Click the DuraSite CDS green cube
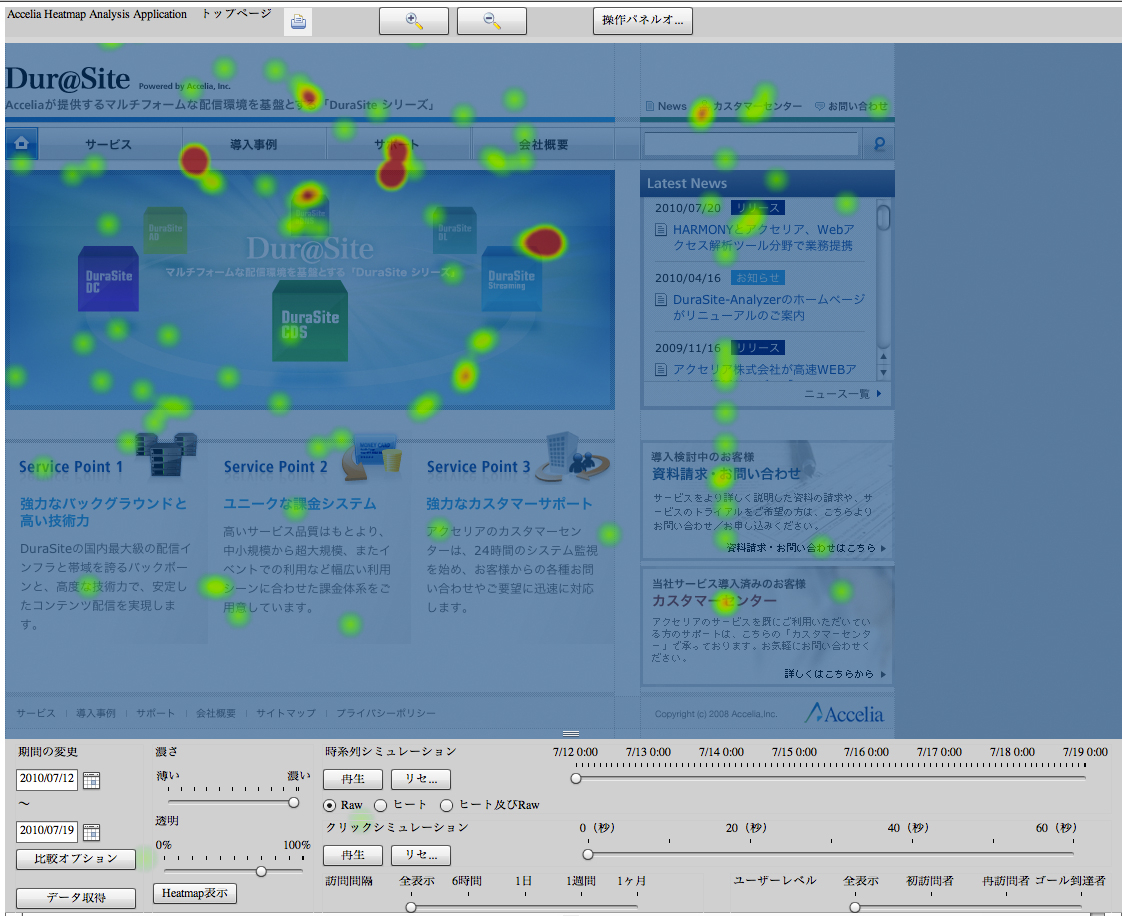The width and height of the screenshot is (1122, 916). tap(310, 321)
